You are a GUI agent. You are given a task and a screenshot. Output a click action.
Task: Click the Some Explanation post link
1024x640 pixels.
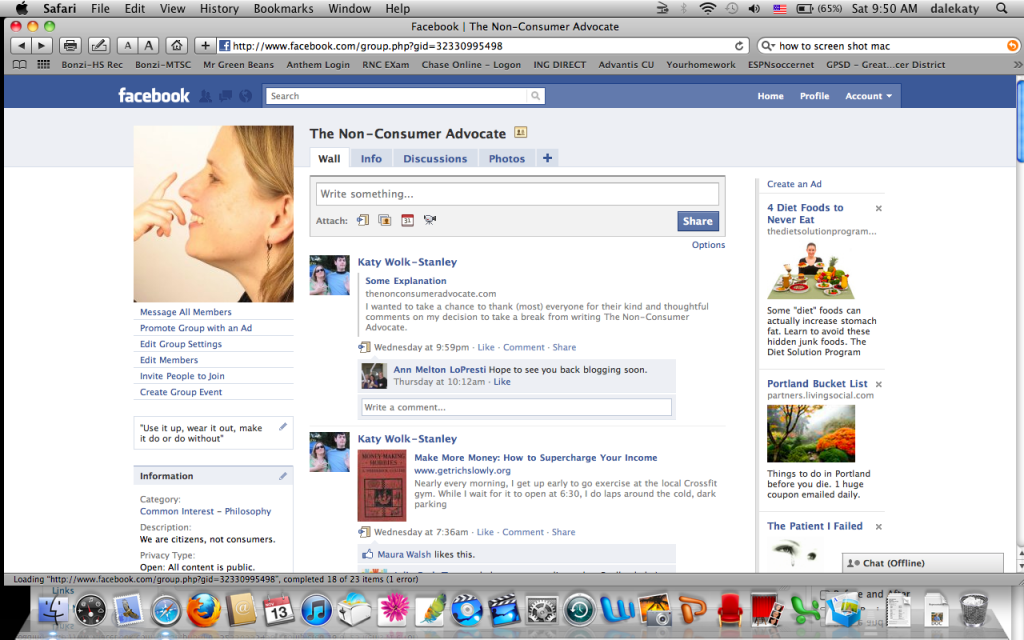point(406,281)
